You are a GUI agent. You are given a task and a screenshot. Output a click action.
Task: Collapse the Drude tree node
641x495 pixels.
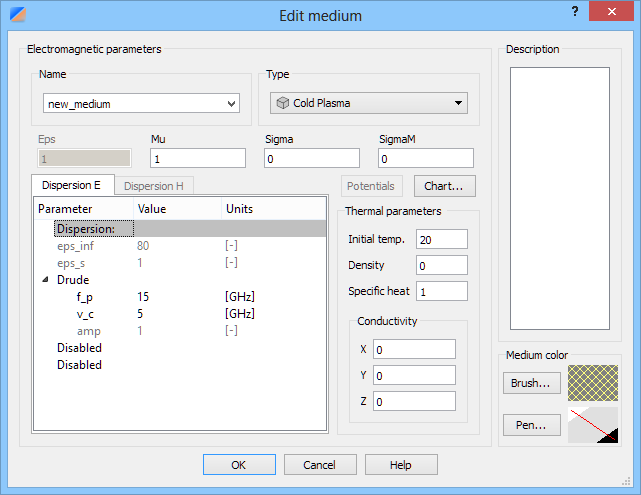[45, 280]
